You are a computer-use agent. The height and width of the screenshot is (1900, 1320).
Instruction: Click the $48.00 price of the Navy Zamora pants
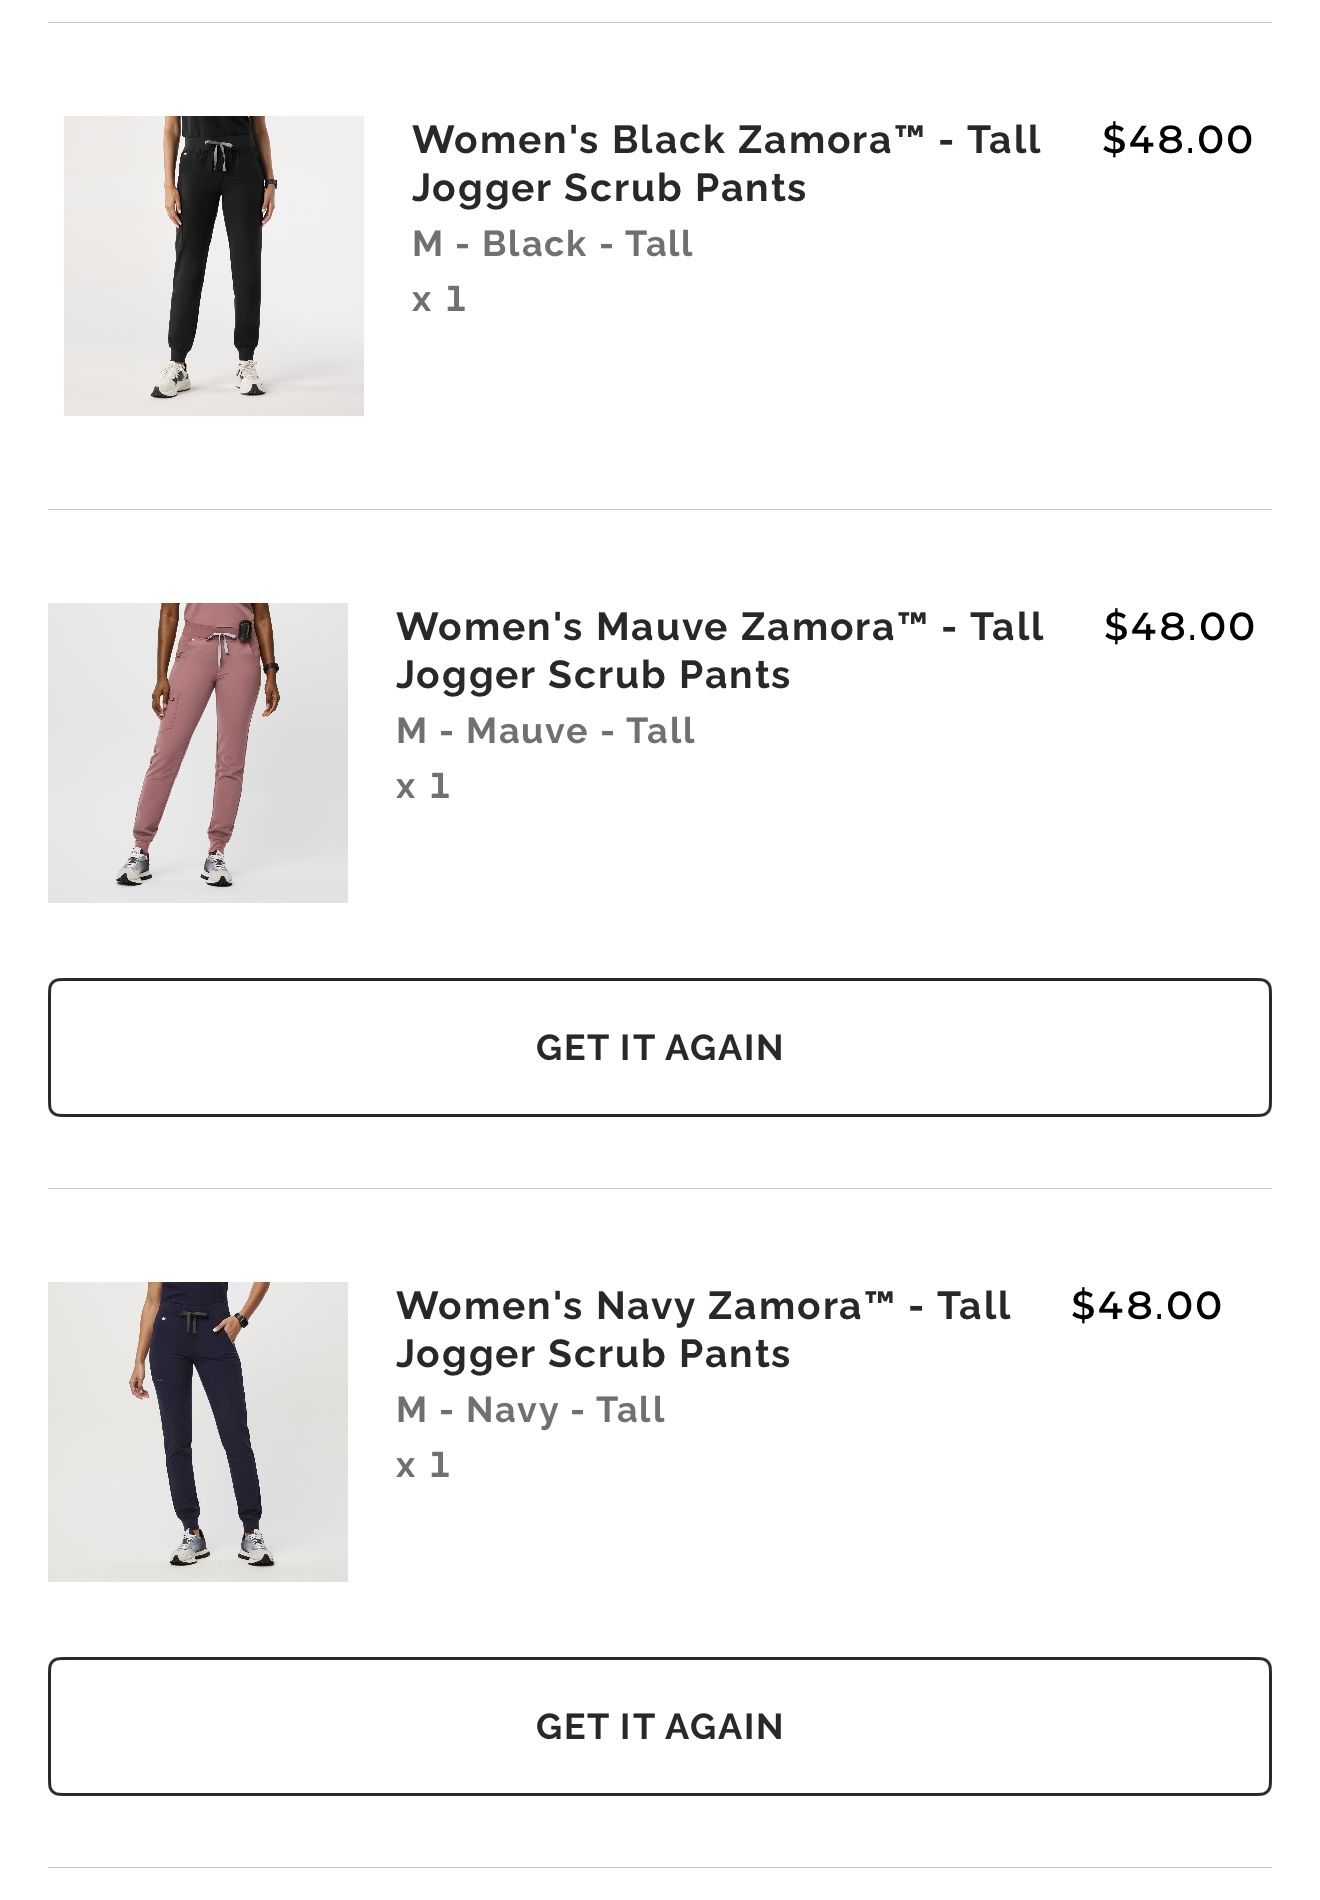pos(1146,1306)
